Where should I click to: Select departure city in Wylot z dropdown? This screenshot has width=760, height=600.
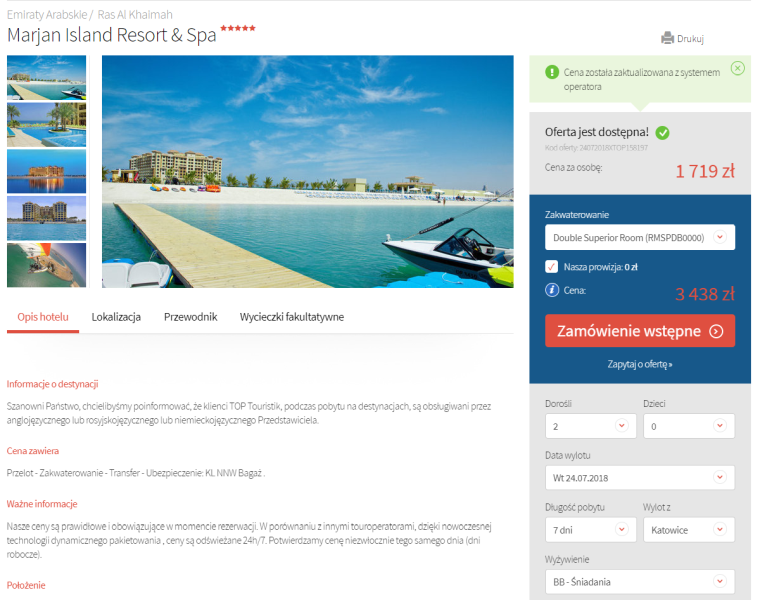click(x=687, y=529)
